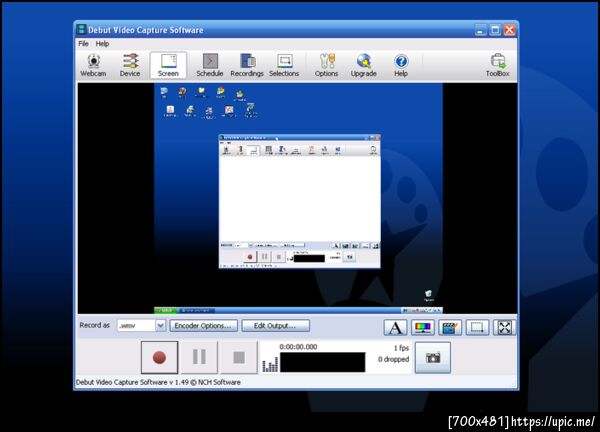Stop the recording
This screenshot has width=600, height=432.
click(239, 357)
